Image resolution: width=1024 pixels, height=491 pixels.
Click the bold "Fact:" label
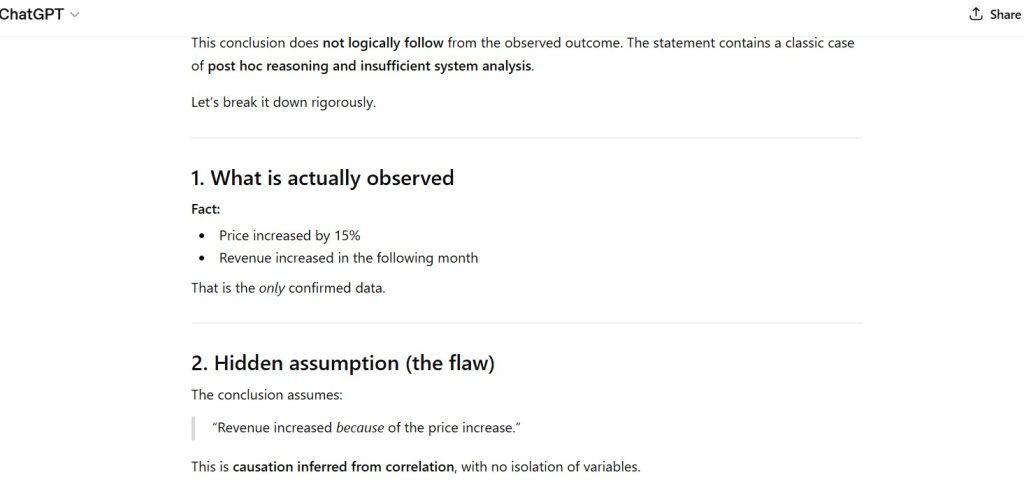(206, 209)
